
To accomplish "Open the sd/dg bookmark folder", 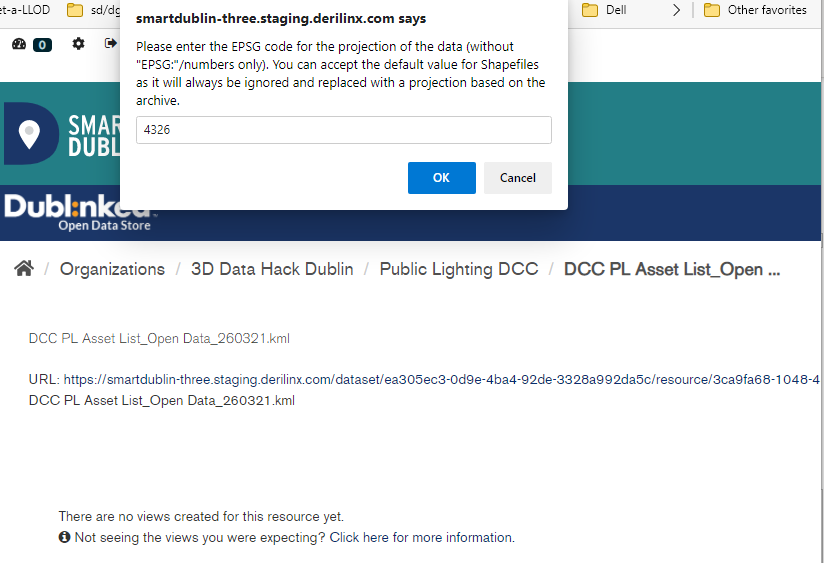I will (x=97, y=10).
